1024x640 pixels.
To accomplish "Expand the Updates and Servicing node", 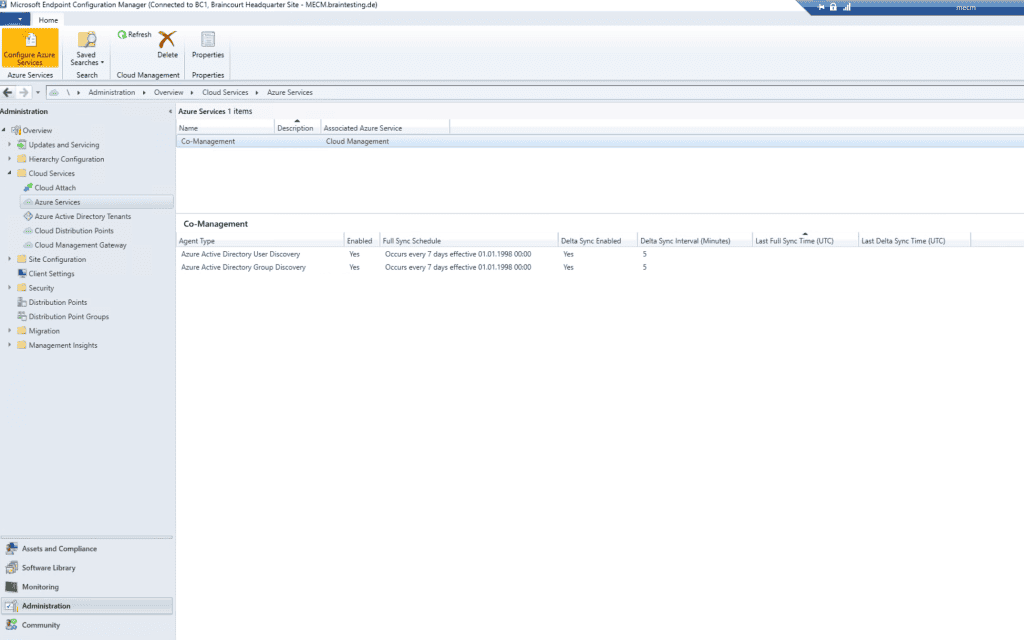I will (x=11, y=144).
